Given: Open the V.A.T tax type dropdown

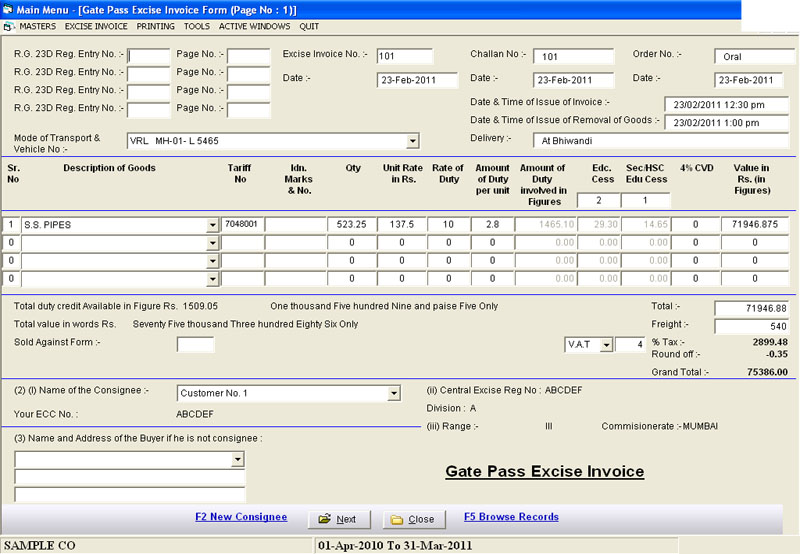Looking at the screenshot, I should (x=606, y=345).
